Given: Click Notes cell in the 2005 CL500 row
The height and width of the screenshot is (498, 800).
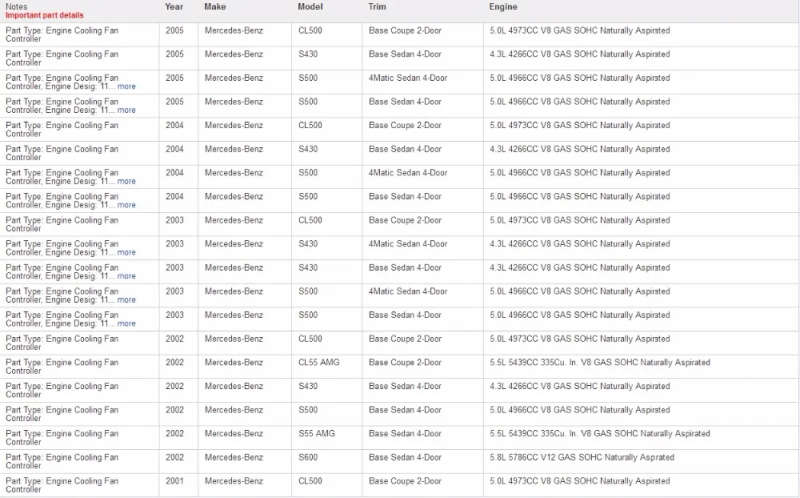Looking at the screenshot, I should (62, 35).
